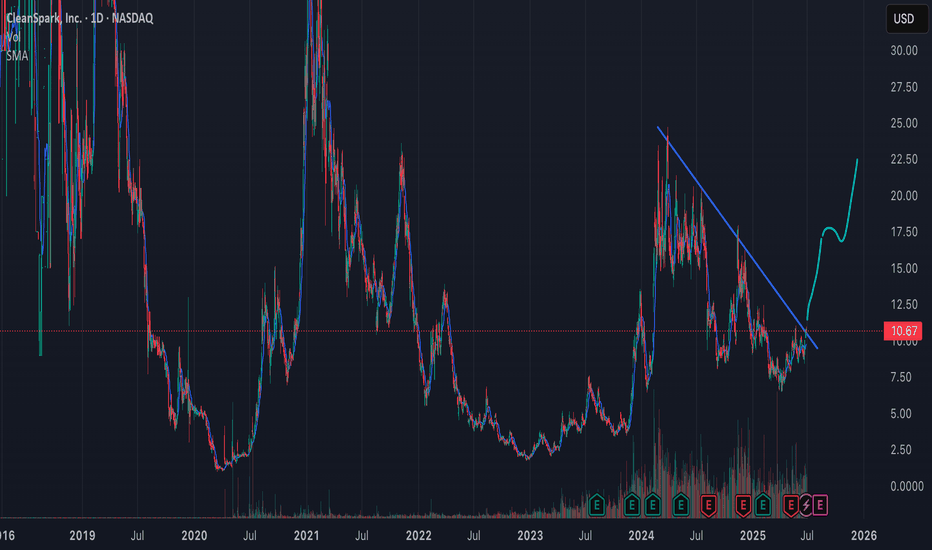Screen dimensions: 932x550
Task: Click the 30.00 price axis label
Action: 903,51
